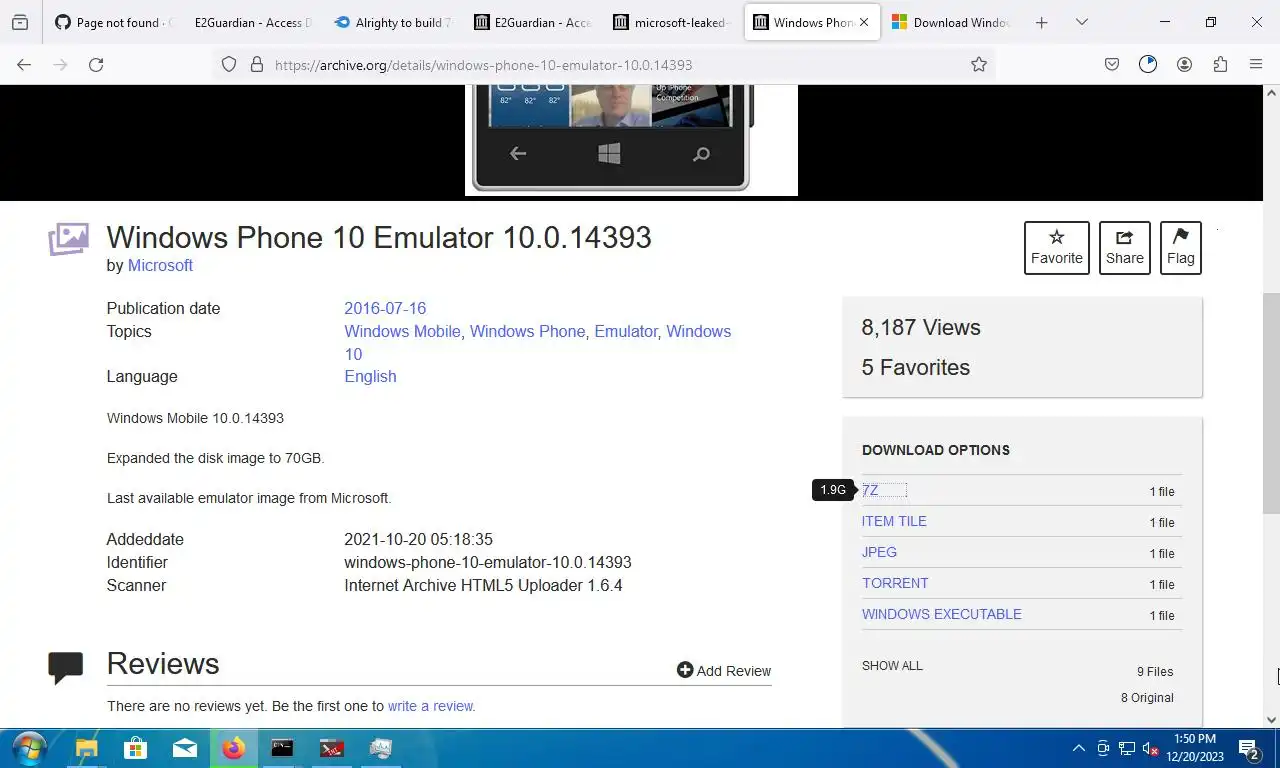The image size is (1280, 768).
Task: Reload the current page
Action: tap(96, 64)
